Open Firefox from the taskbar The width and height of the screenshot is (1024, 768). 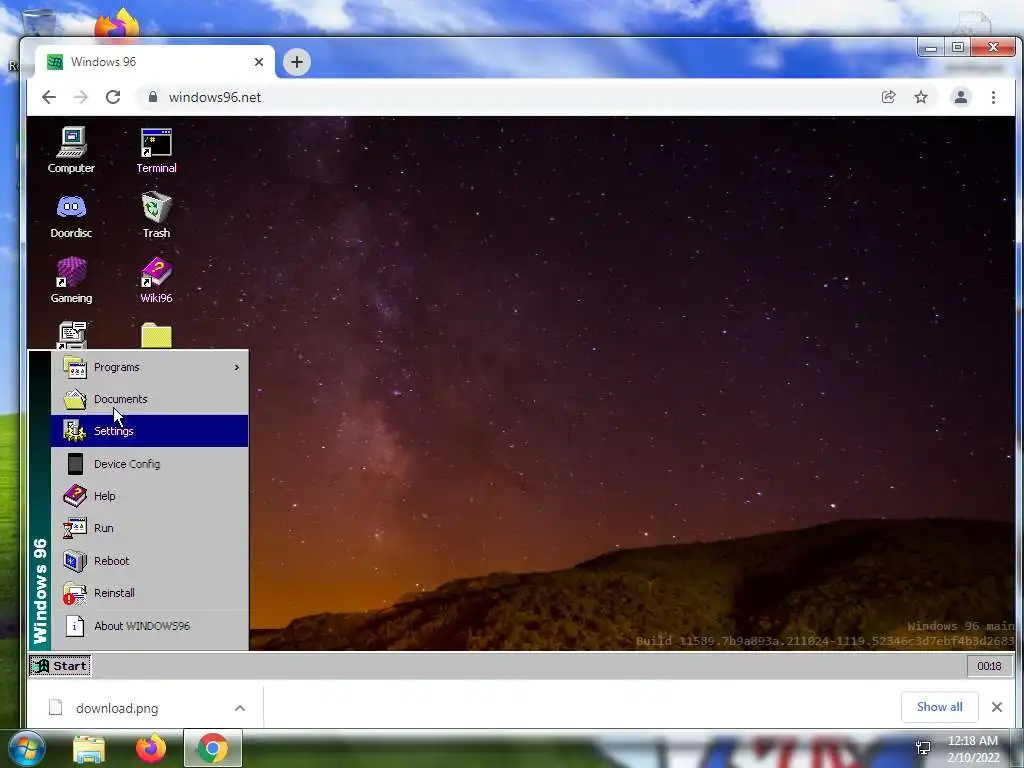pos(151,748)
